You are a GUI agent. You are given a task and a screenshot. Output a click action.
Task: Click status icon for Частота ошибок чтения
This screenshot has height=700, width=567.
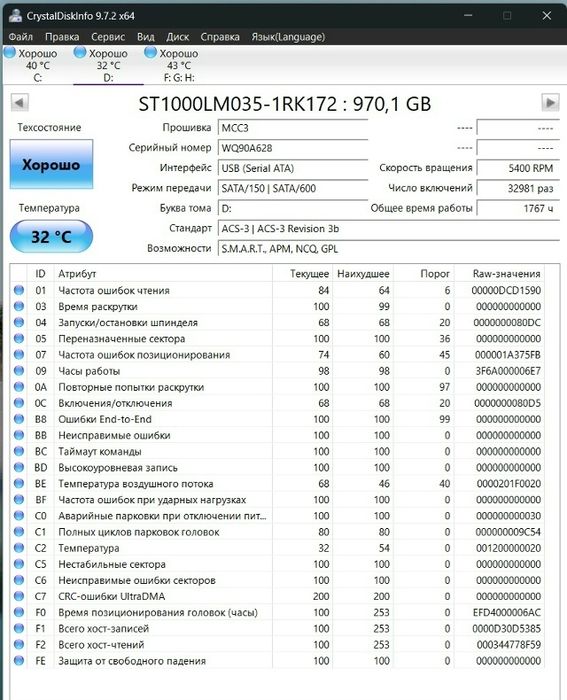tap(19, 290)
